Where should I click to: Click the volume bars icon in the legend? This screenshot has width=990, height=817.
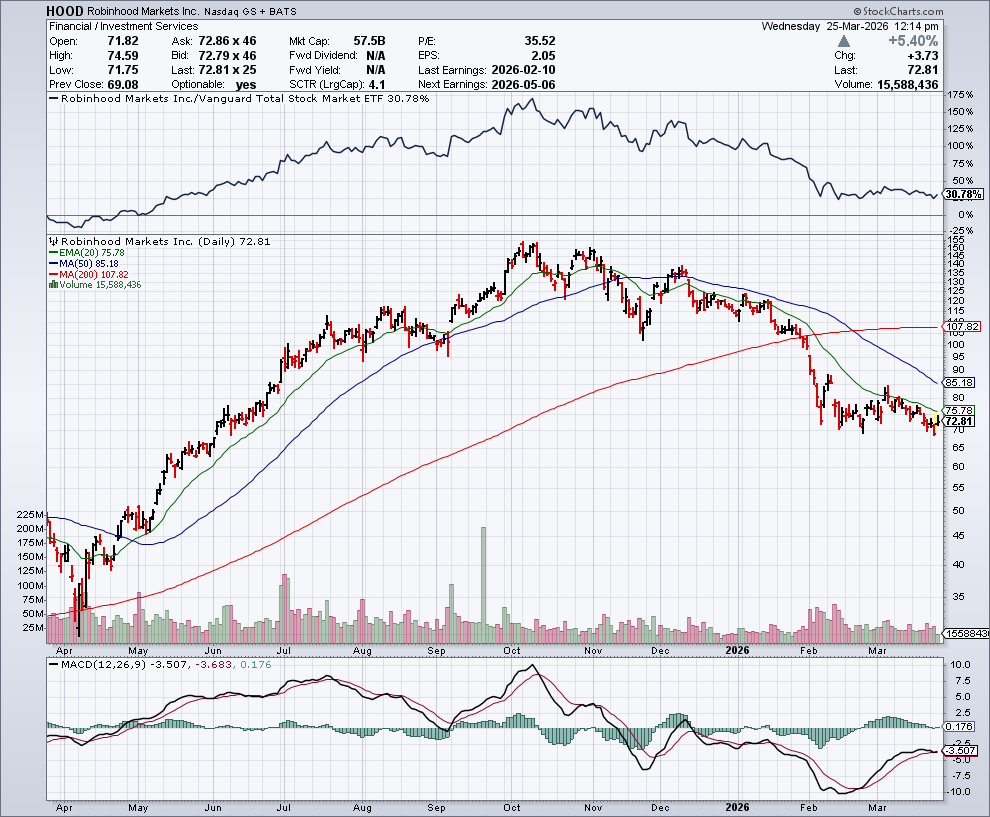pyautogui.click(x=51, y=285)
